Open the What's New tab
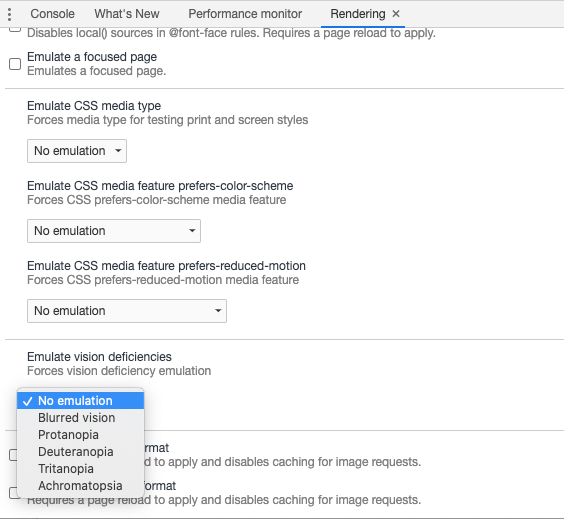Image resolution: width=564 pixels, height=519 pixels. [x=127, y=14]
